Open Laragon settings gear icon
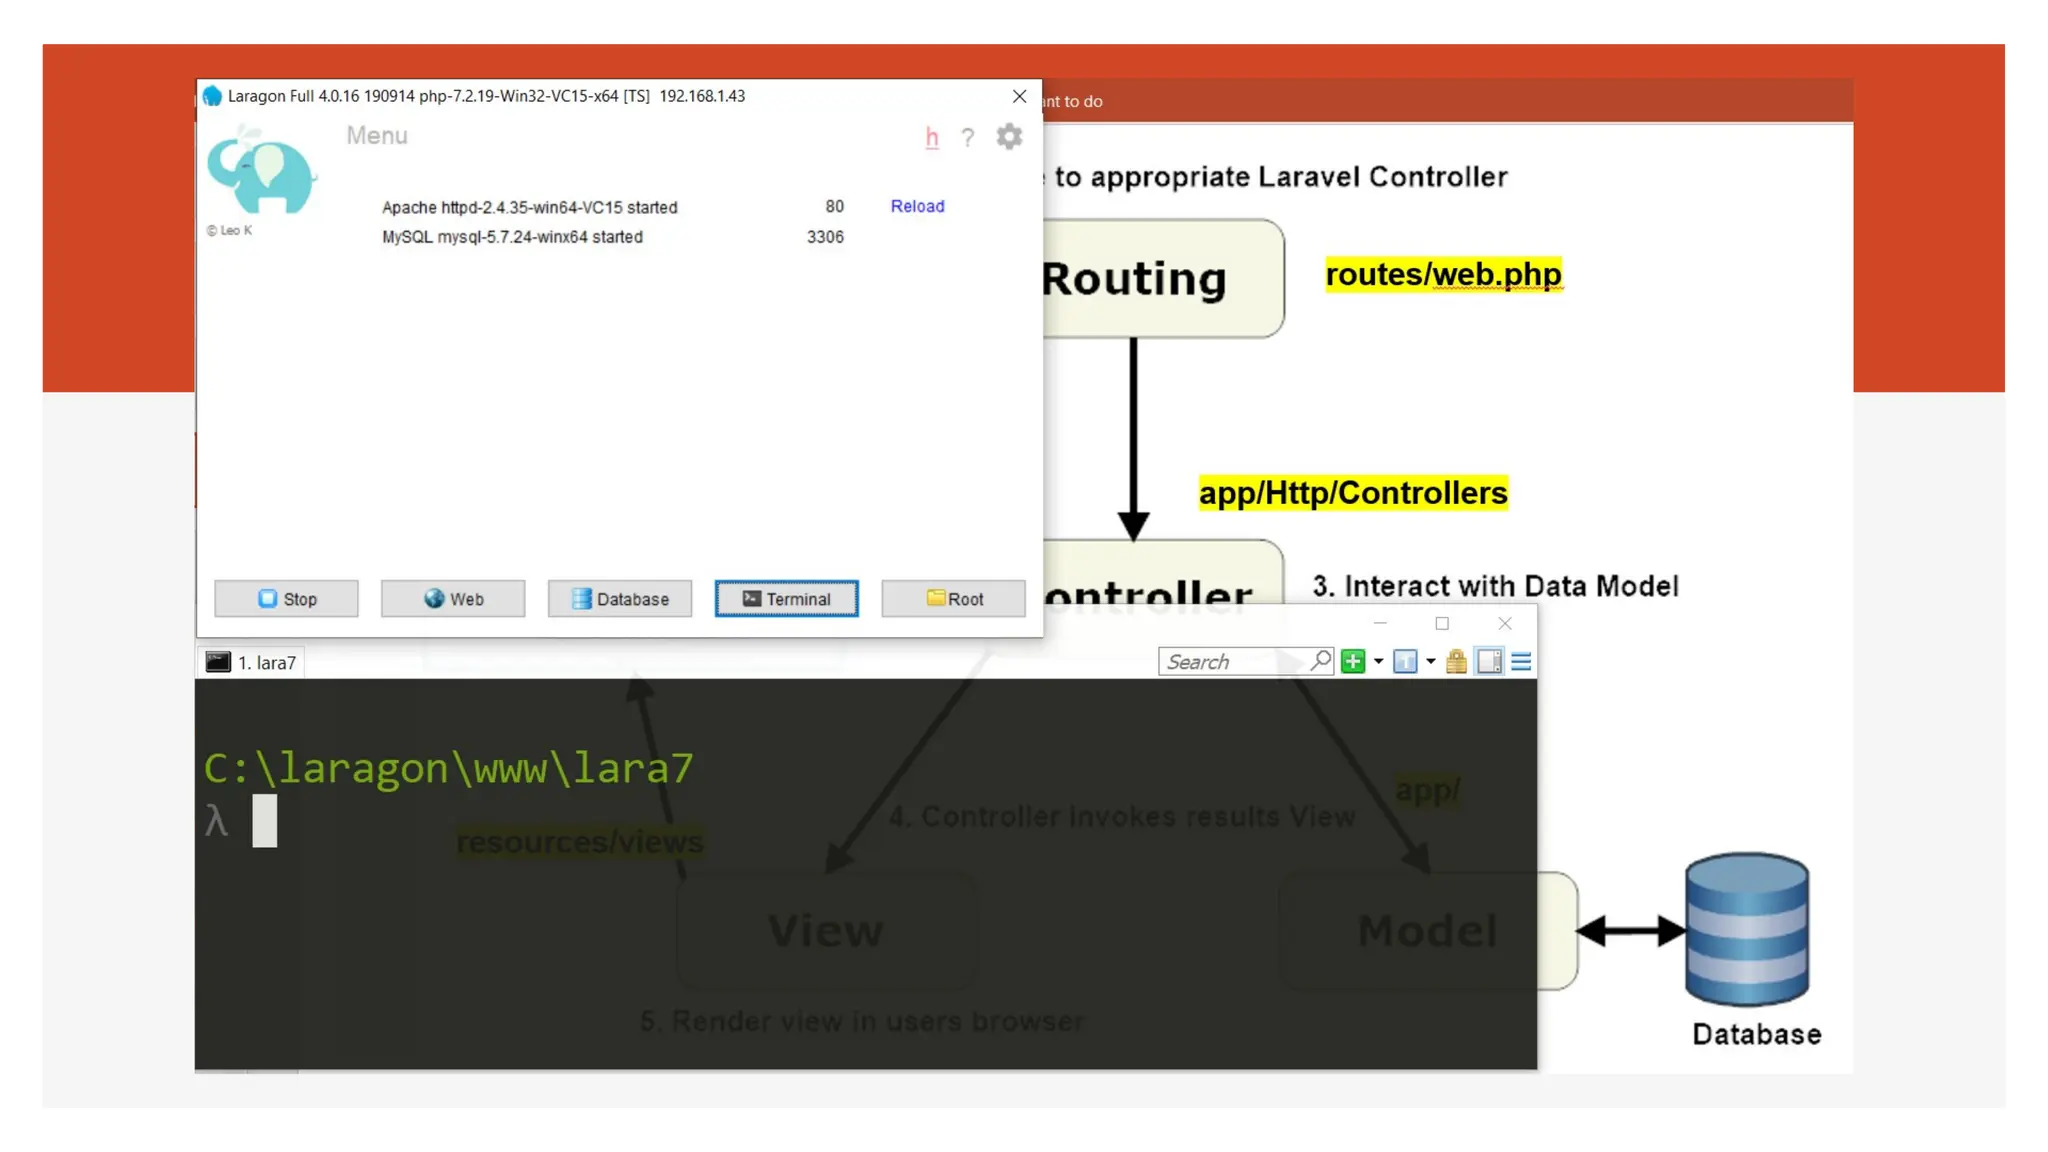 point(1009,136)
